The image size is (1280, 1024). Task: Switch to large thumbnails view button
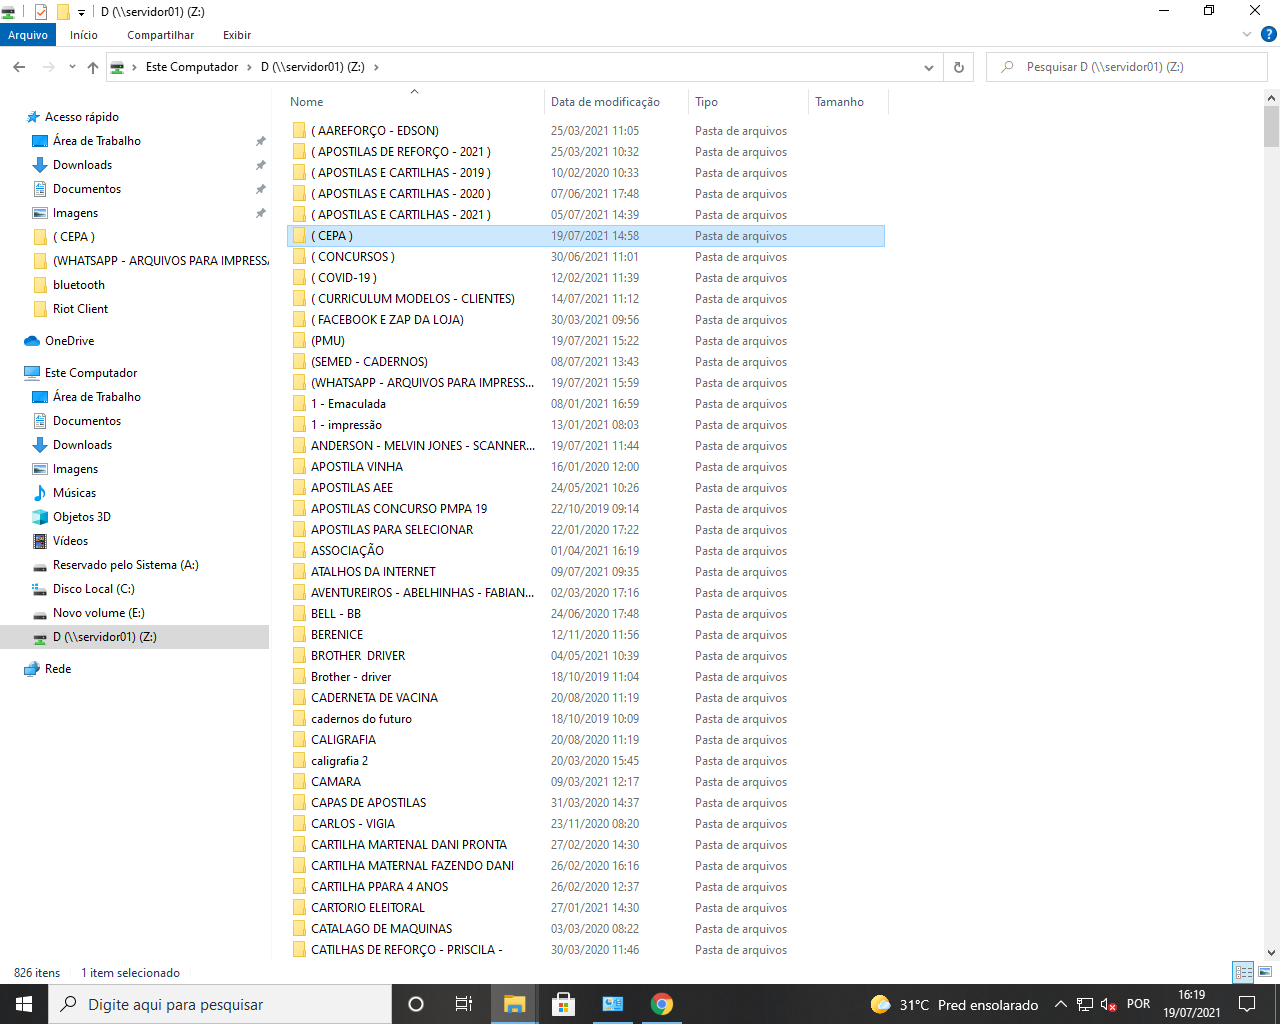point(1265,972)
